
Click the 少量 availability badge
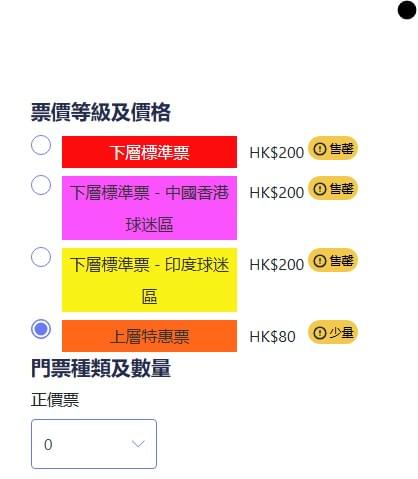point(333,332)
